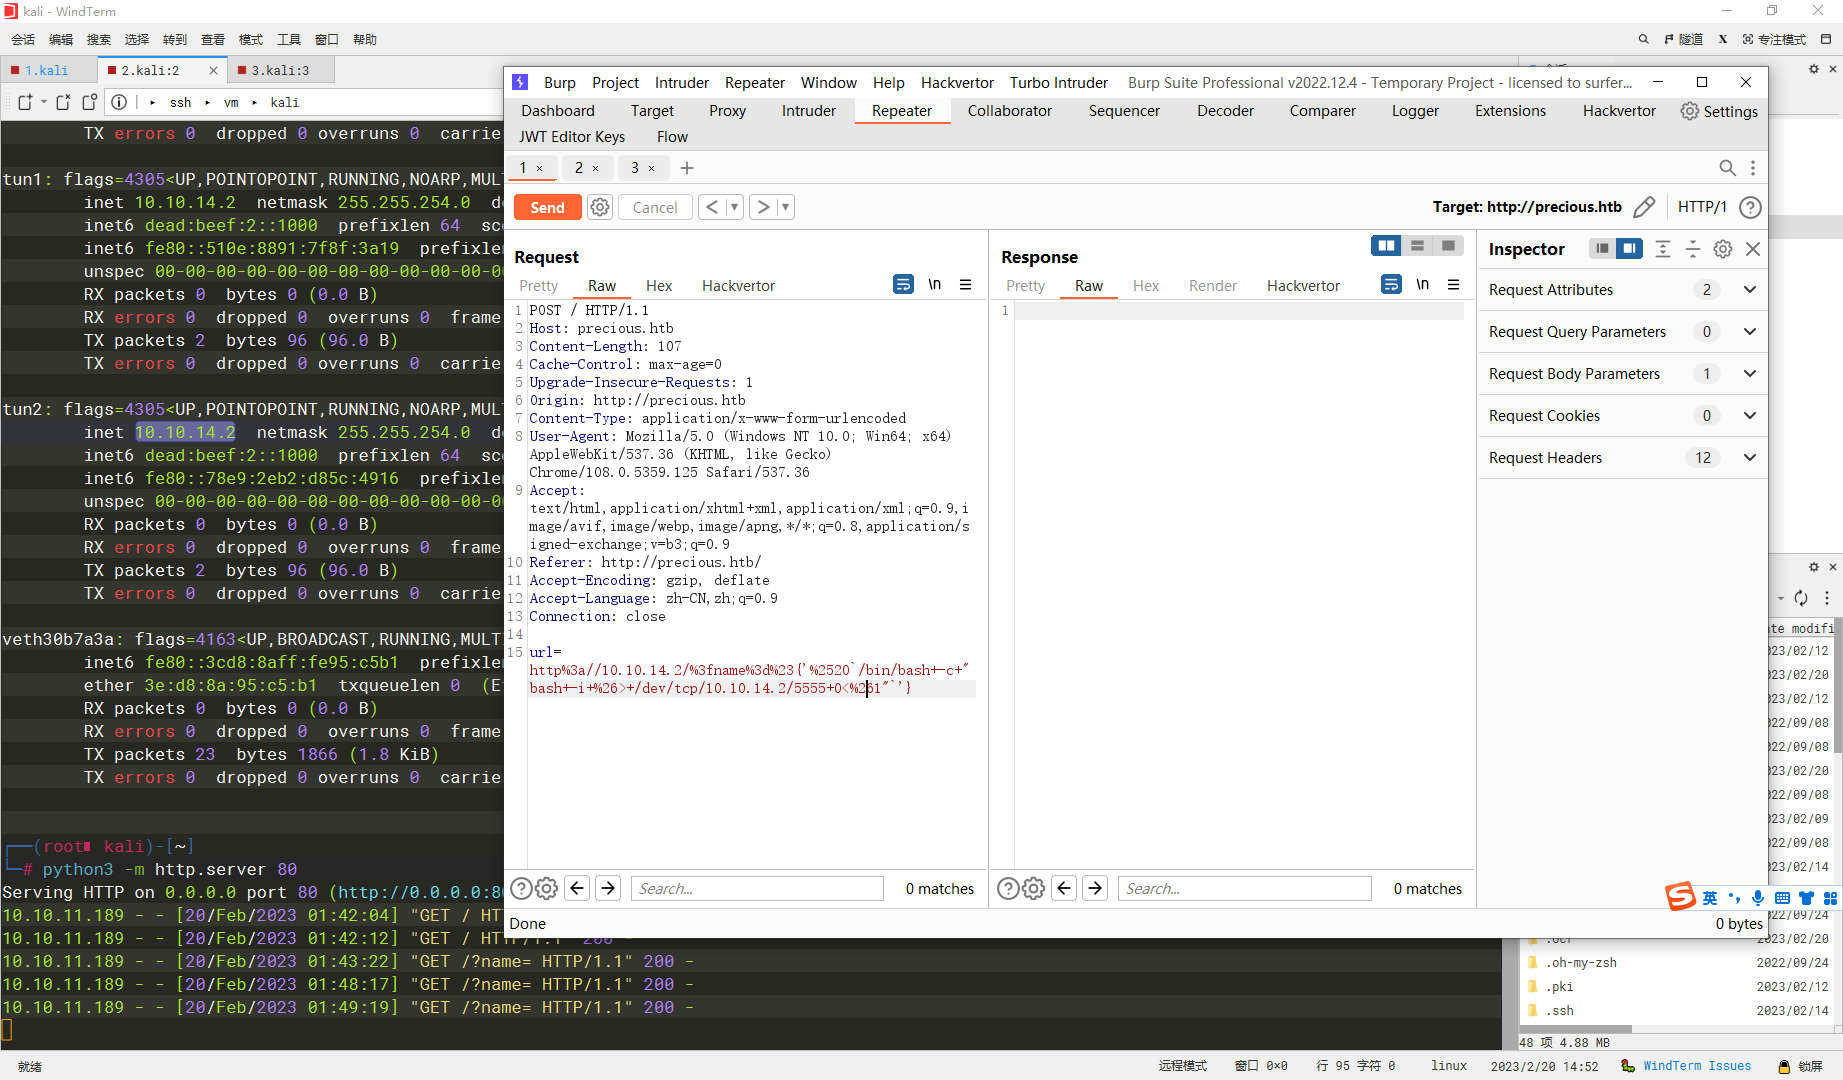
Task: Toggle Response non-printable characters \n
Action: [x=1422, y=285]
